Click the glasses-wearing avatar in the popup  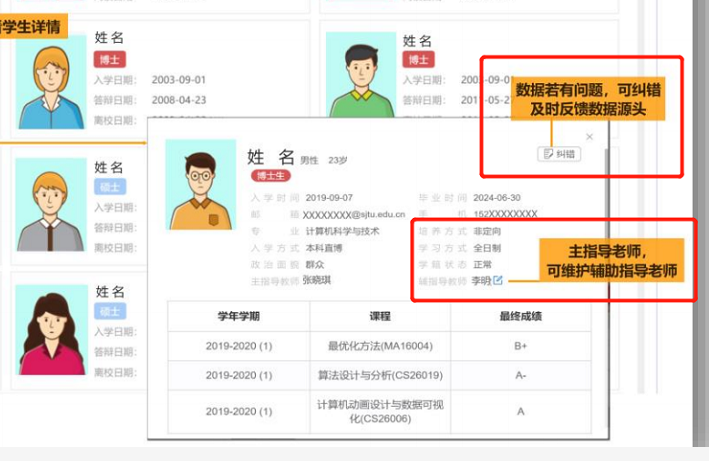(201, 185)
